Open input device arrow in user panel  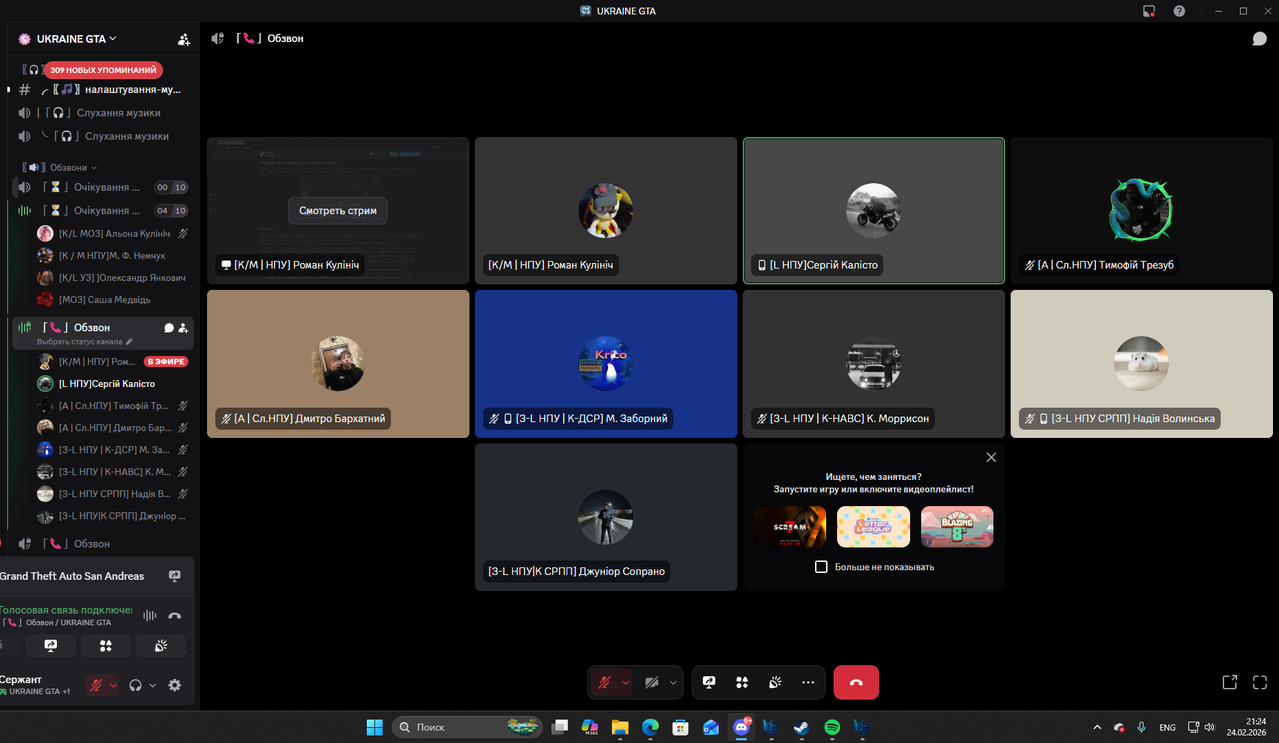pos(113,685)
